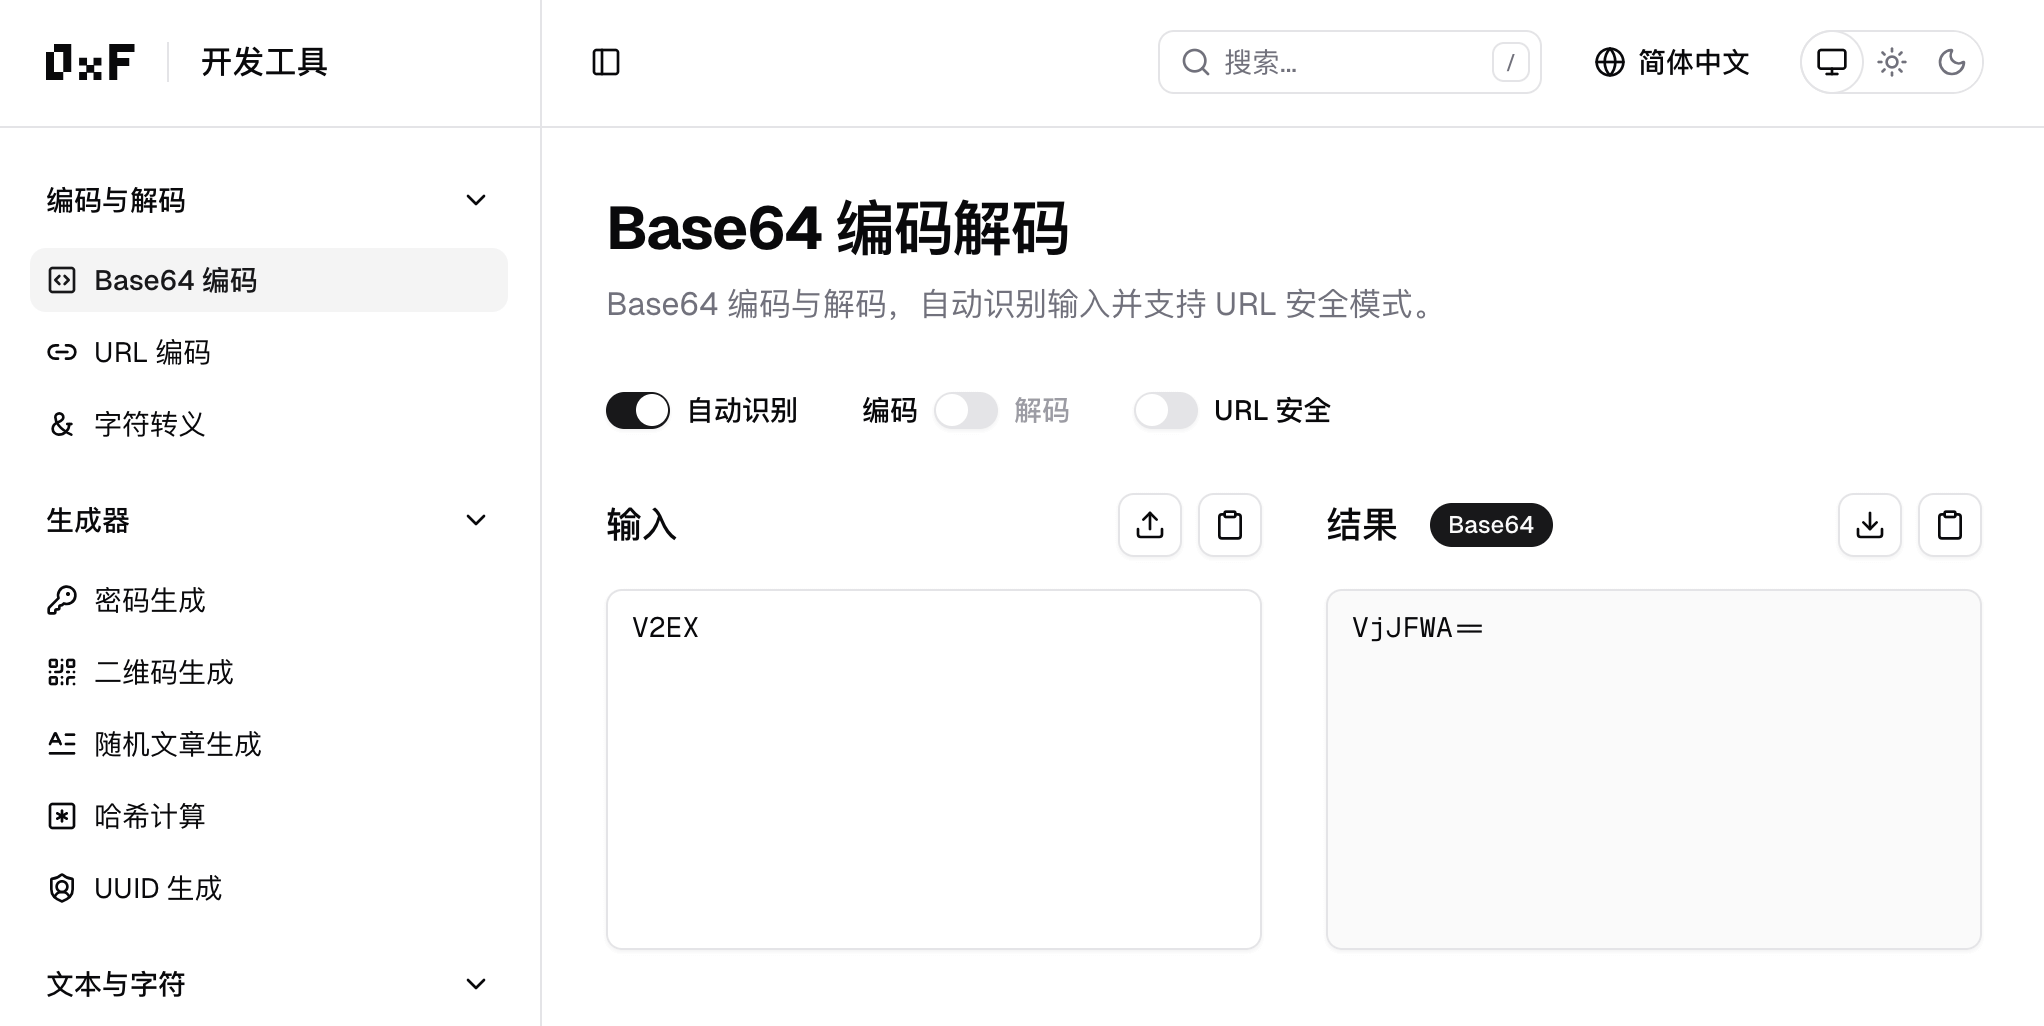2044x1026 pixels.
Task: Enable the URL 安全 toggle
Action: (1165, 410)
